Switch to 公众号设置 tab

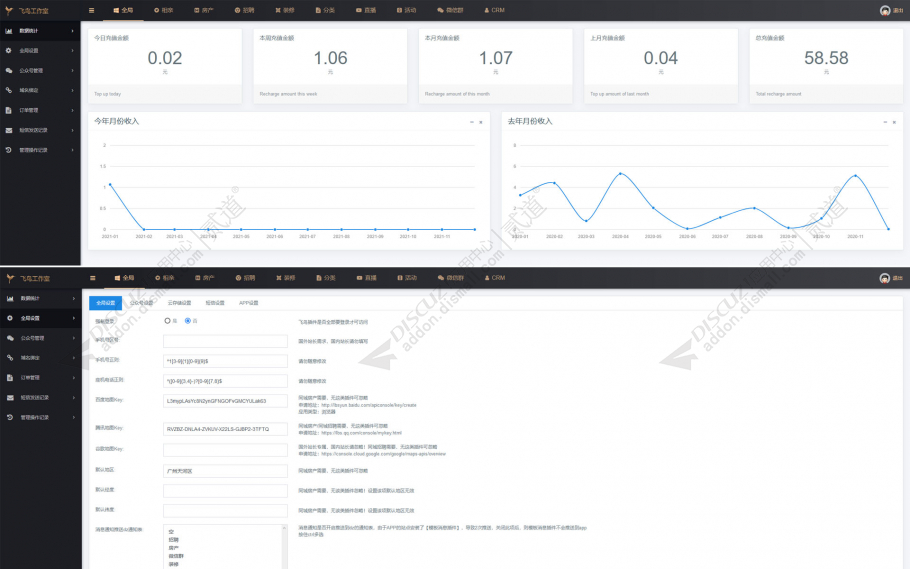tap(142, 303)
